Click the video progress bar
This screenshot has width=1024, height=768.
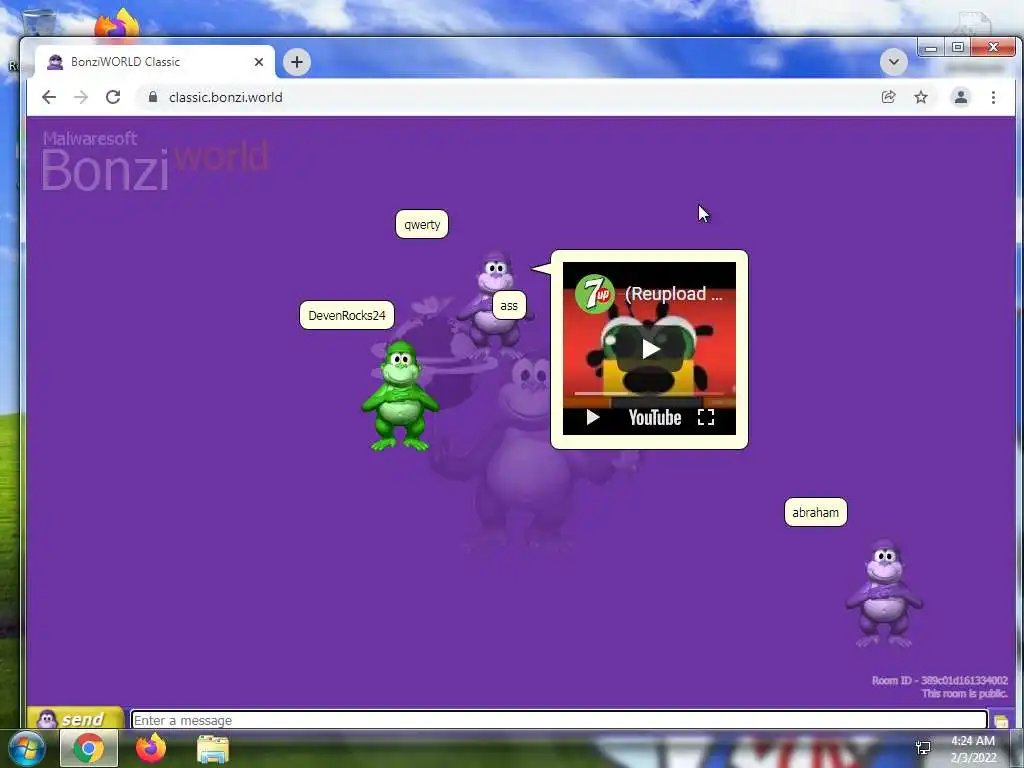click(x=649, y=394)
